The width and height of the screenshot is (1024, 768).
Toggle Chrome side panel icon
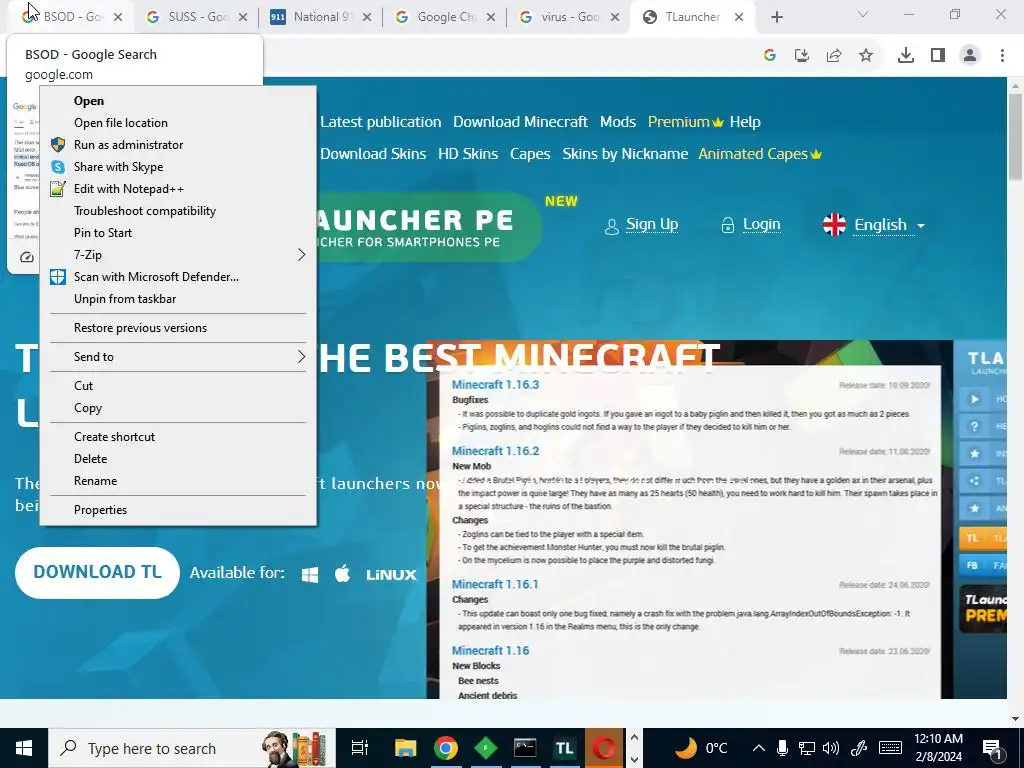pos(938,56)
